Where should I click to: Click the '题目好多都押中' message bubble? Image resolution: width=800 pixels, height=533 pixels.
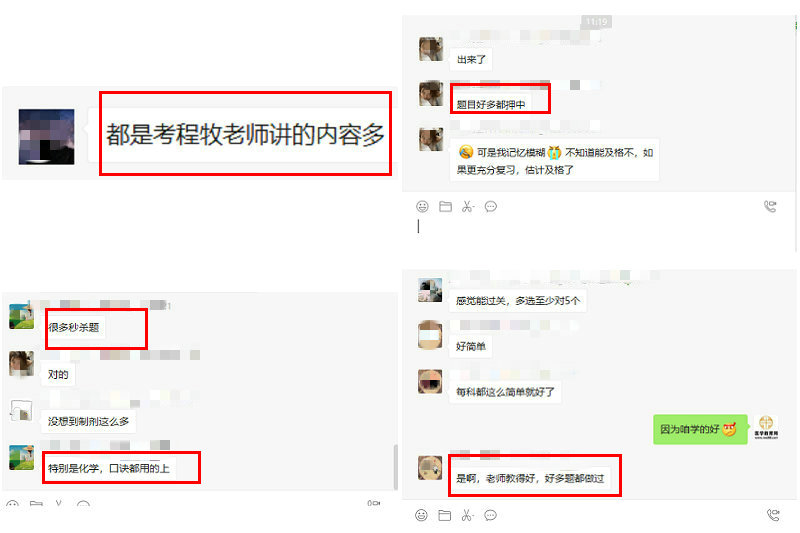point(490,104)
